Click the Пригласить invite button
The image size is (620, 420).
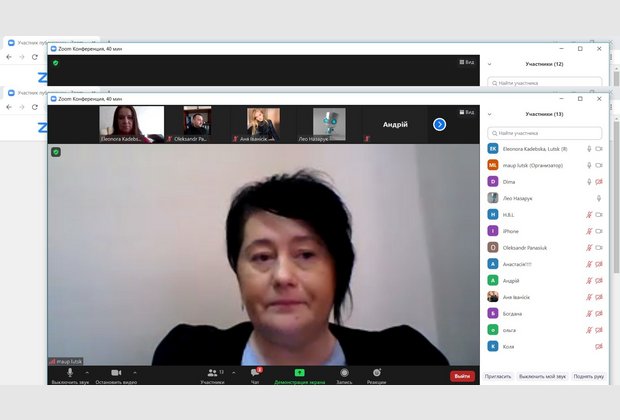click(x=498, y=377)
